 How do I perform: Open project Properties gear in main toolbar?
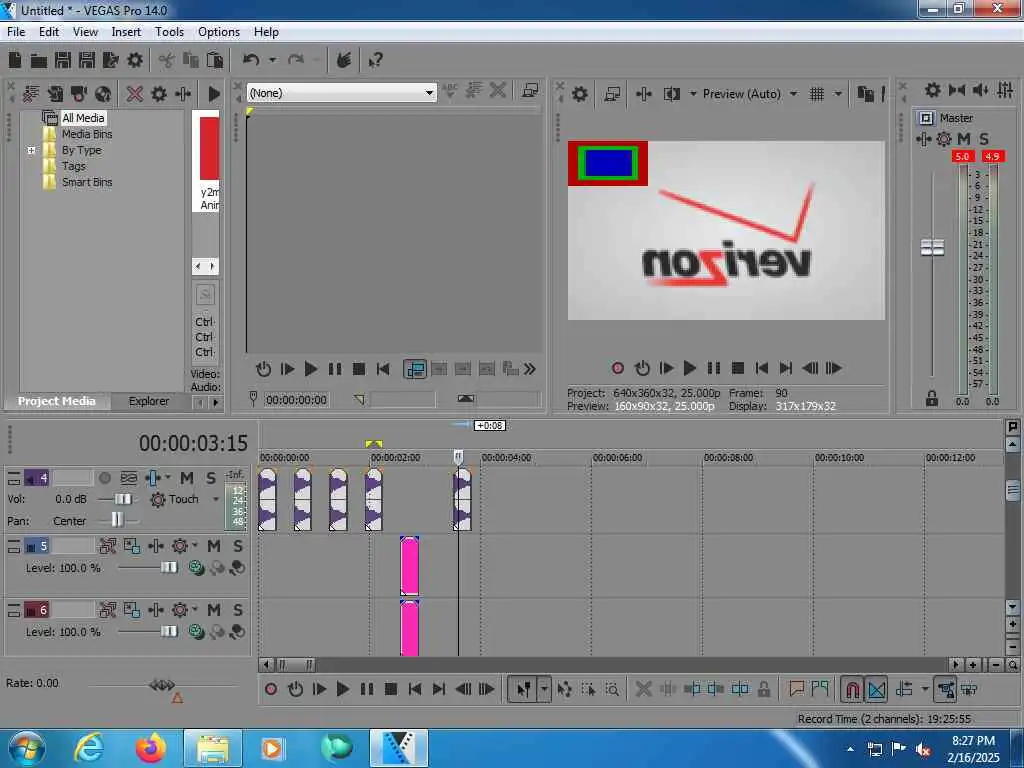[135, 61]
